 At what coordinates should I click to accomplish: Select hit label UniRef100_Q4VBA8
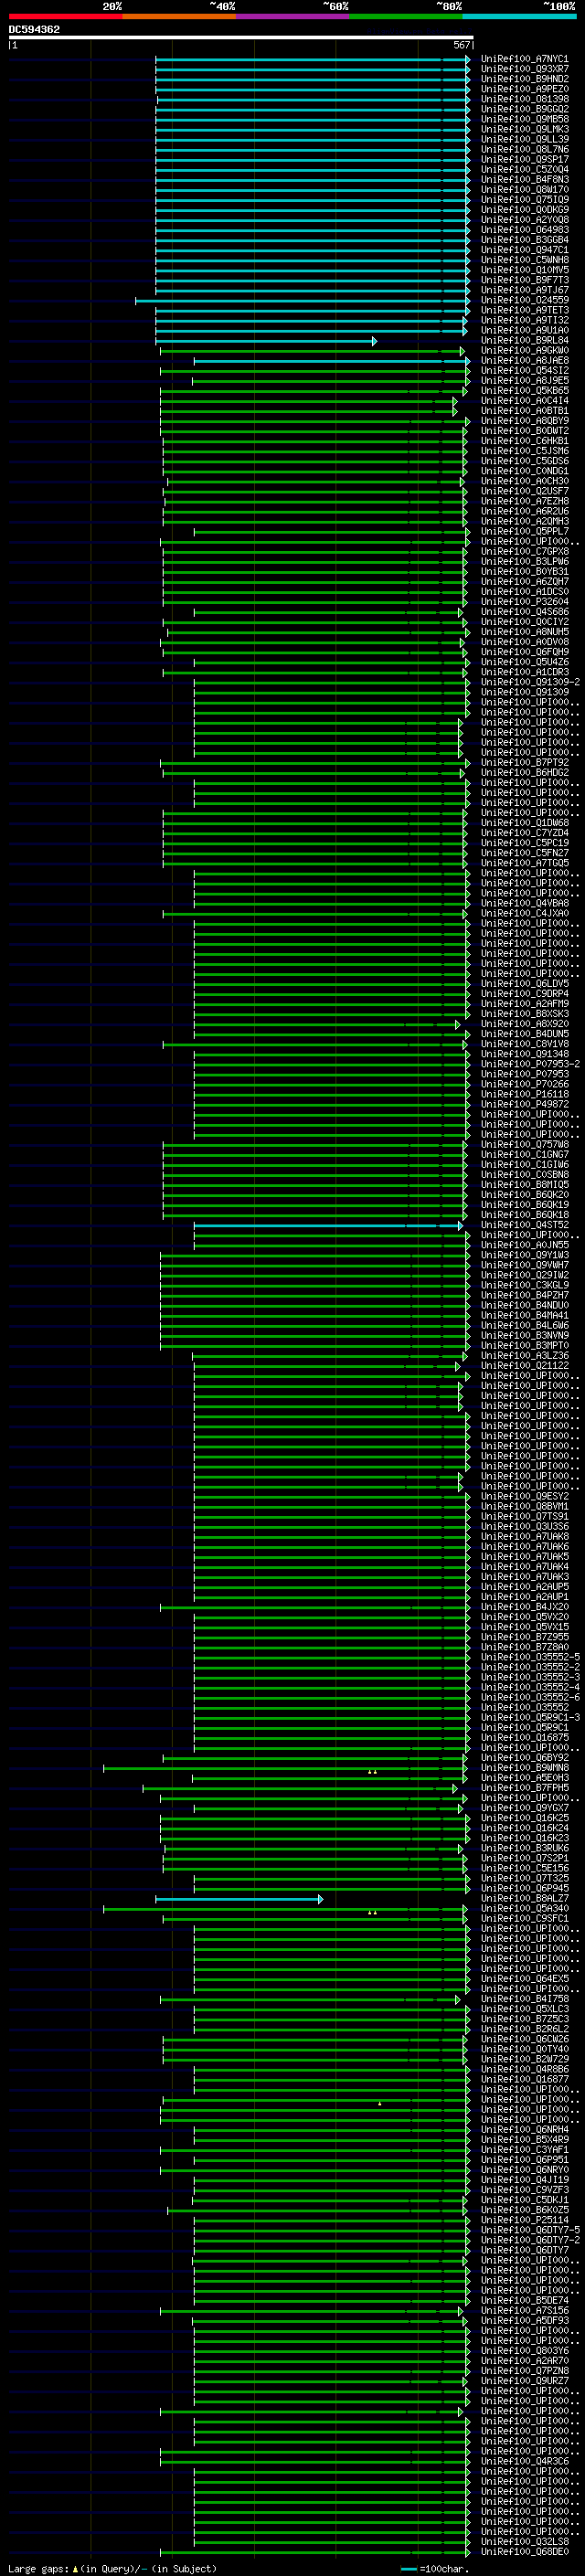point(524,904)
